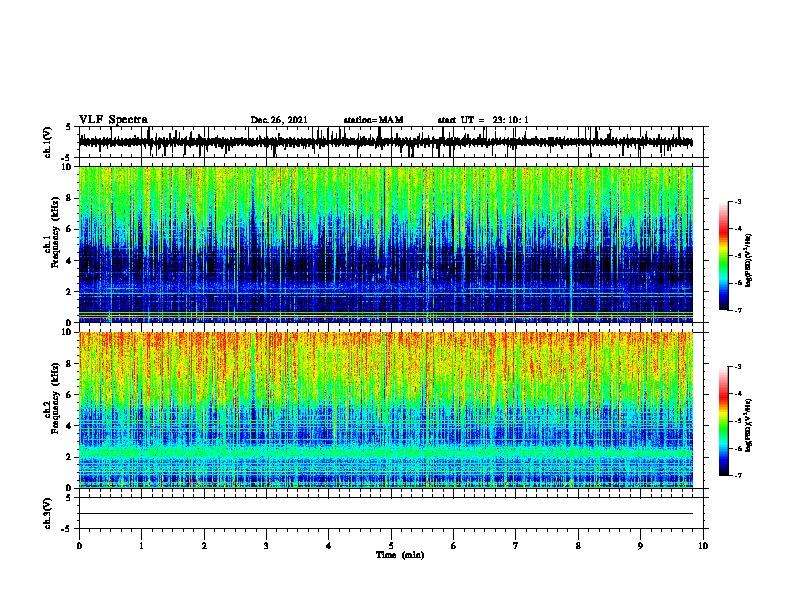Viewport: 792px width, 612px height.
Task: Click the flat ch.3 waveform line
Action: point(385,514)
